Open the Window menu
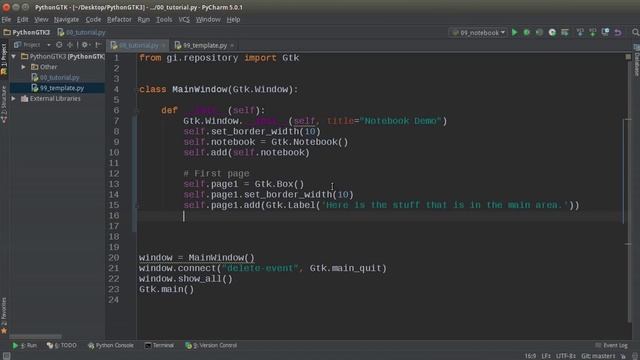Screen dimensions: 640x360 click(x=208, y=19)
